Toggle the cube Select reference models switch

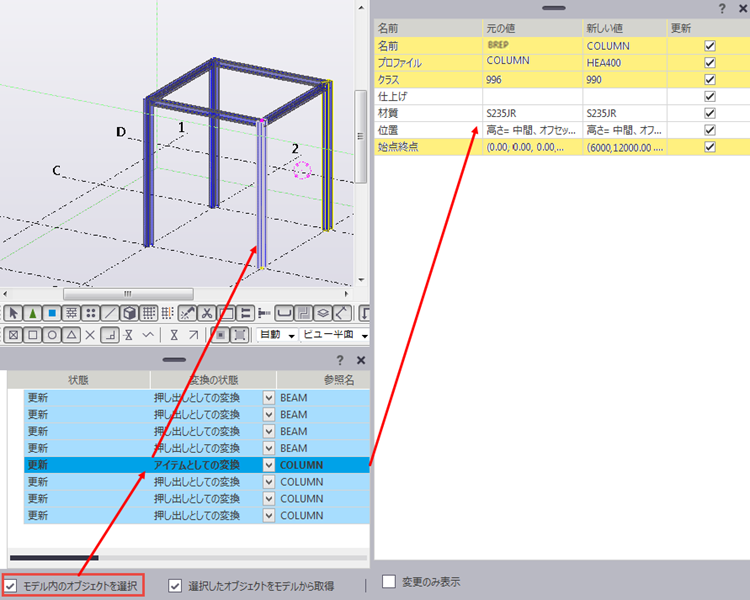click(129, 313)
